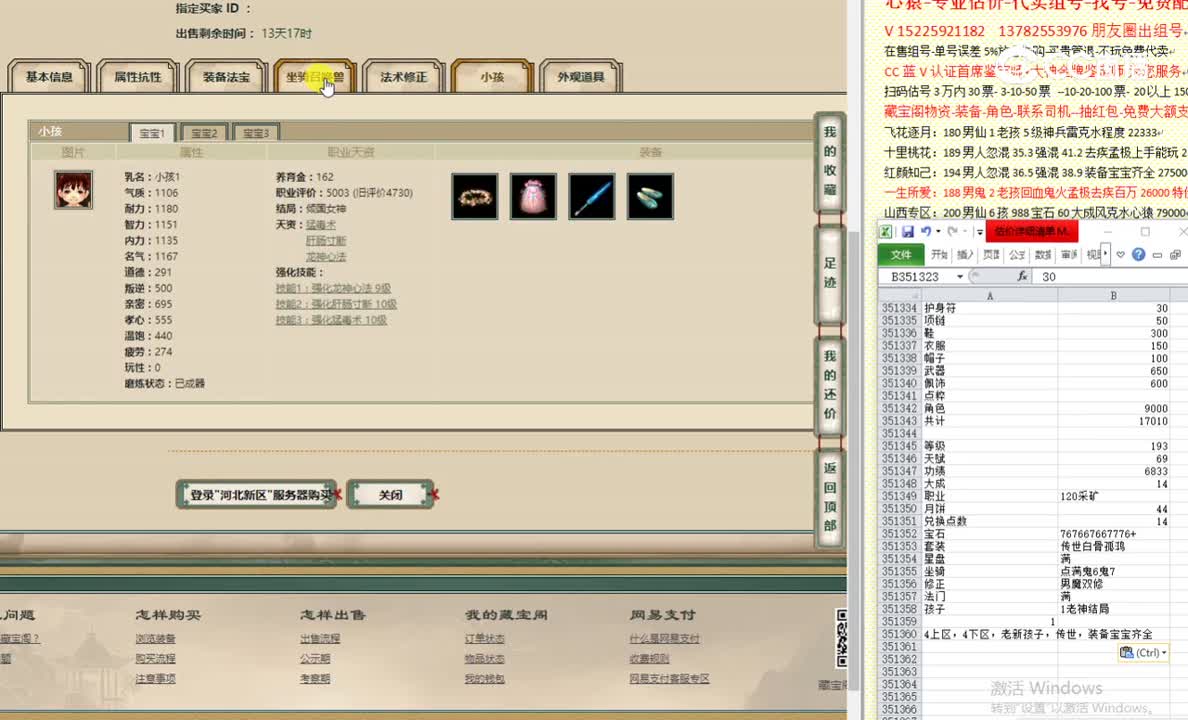Click the Save icon in Excel's title bar
The height and width of the screenshot is (720, 1188).
pos(907,231)
